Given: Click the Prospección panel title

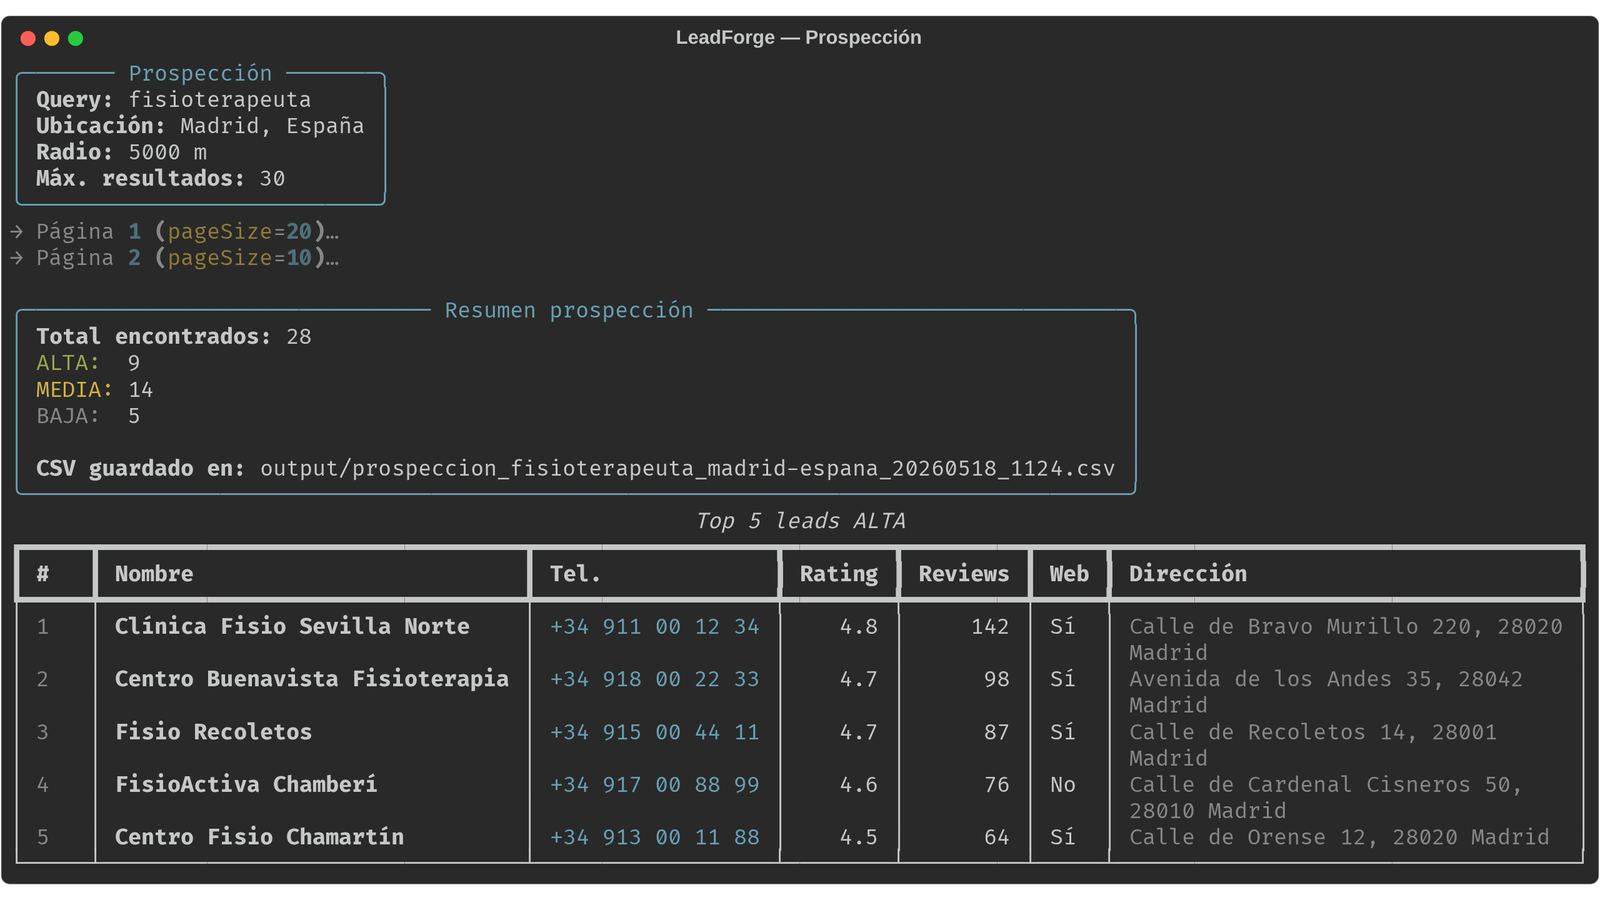Looking at the screenshot, I should 200,73.
